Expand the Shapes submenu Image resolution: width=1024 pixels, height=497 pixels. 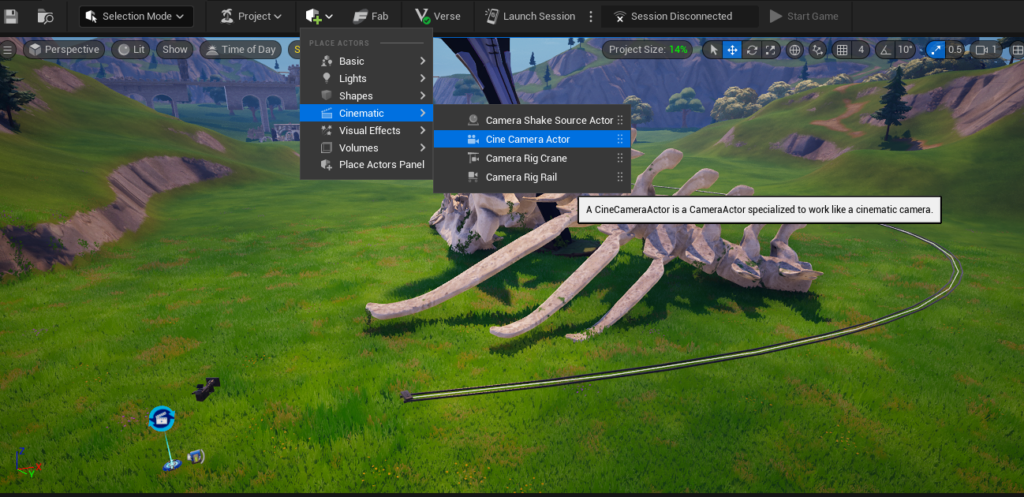click(x=366, y=95)
